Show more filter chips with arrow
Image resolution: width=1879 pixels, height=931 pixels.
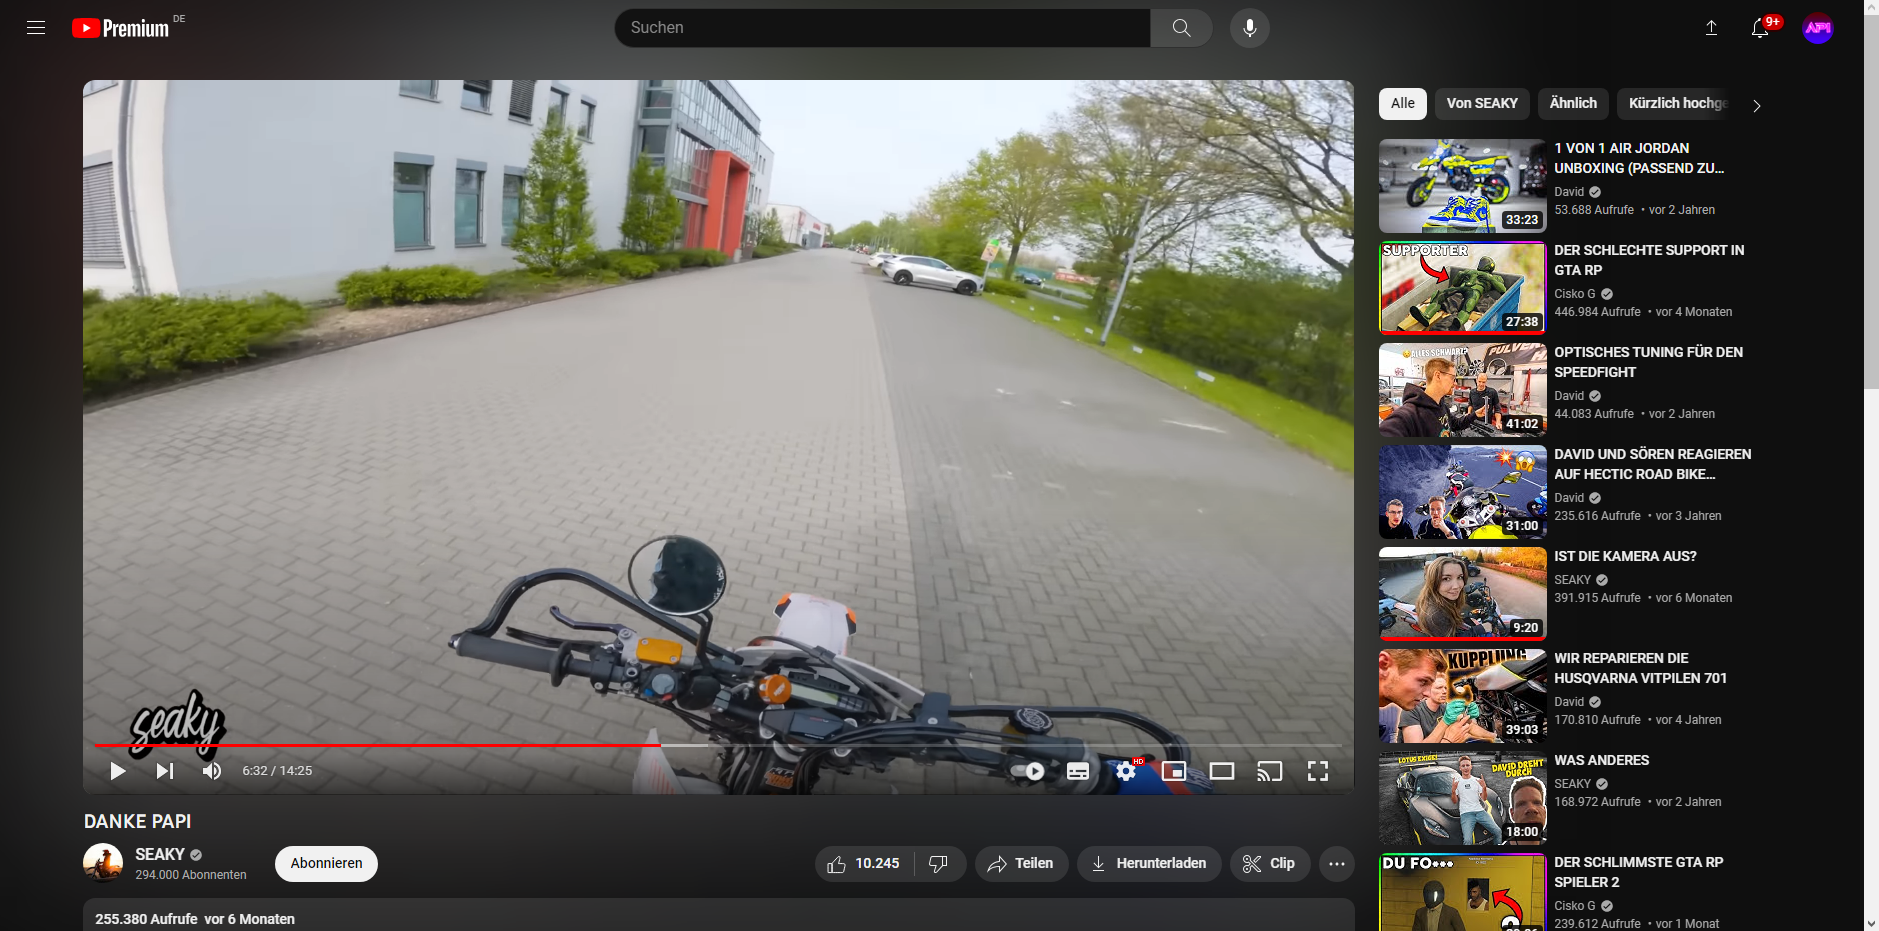tap(1756, 105)
